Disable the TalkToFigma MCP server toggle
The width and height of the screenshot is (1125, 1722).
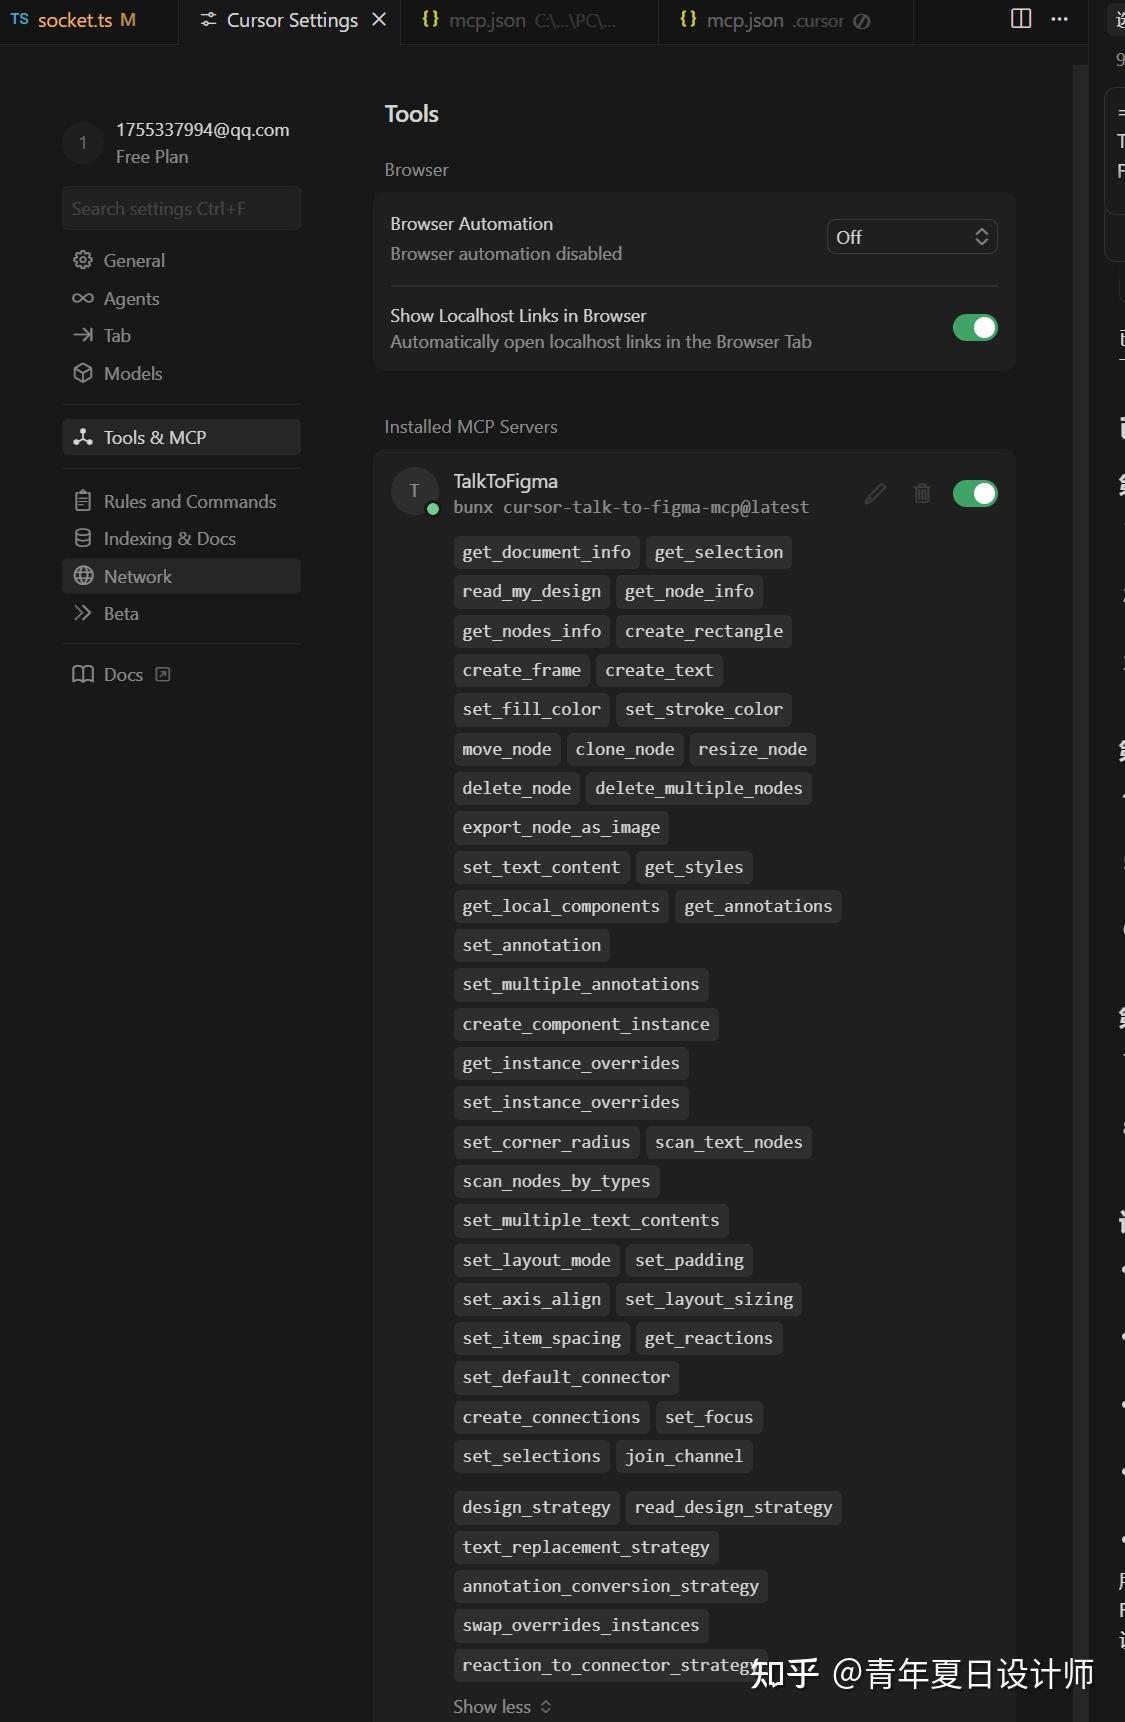click(975, 494)
